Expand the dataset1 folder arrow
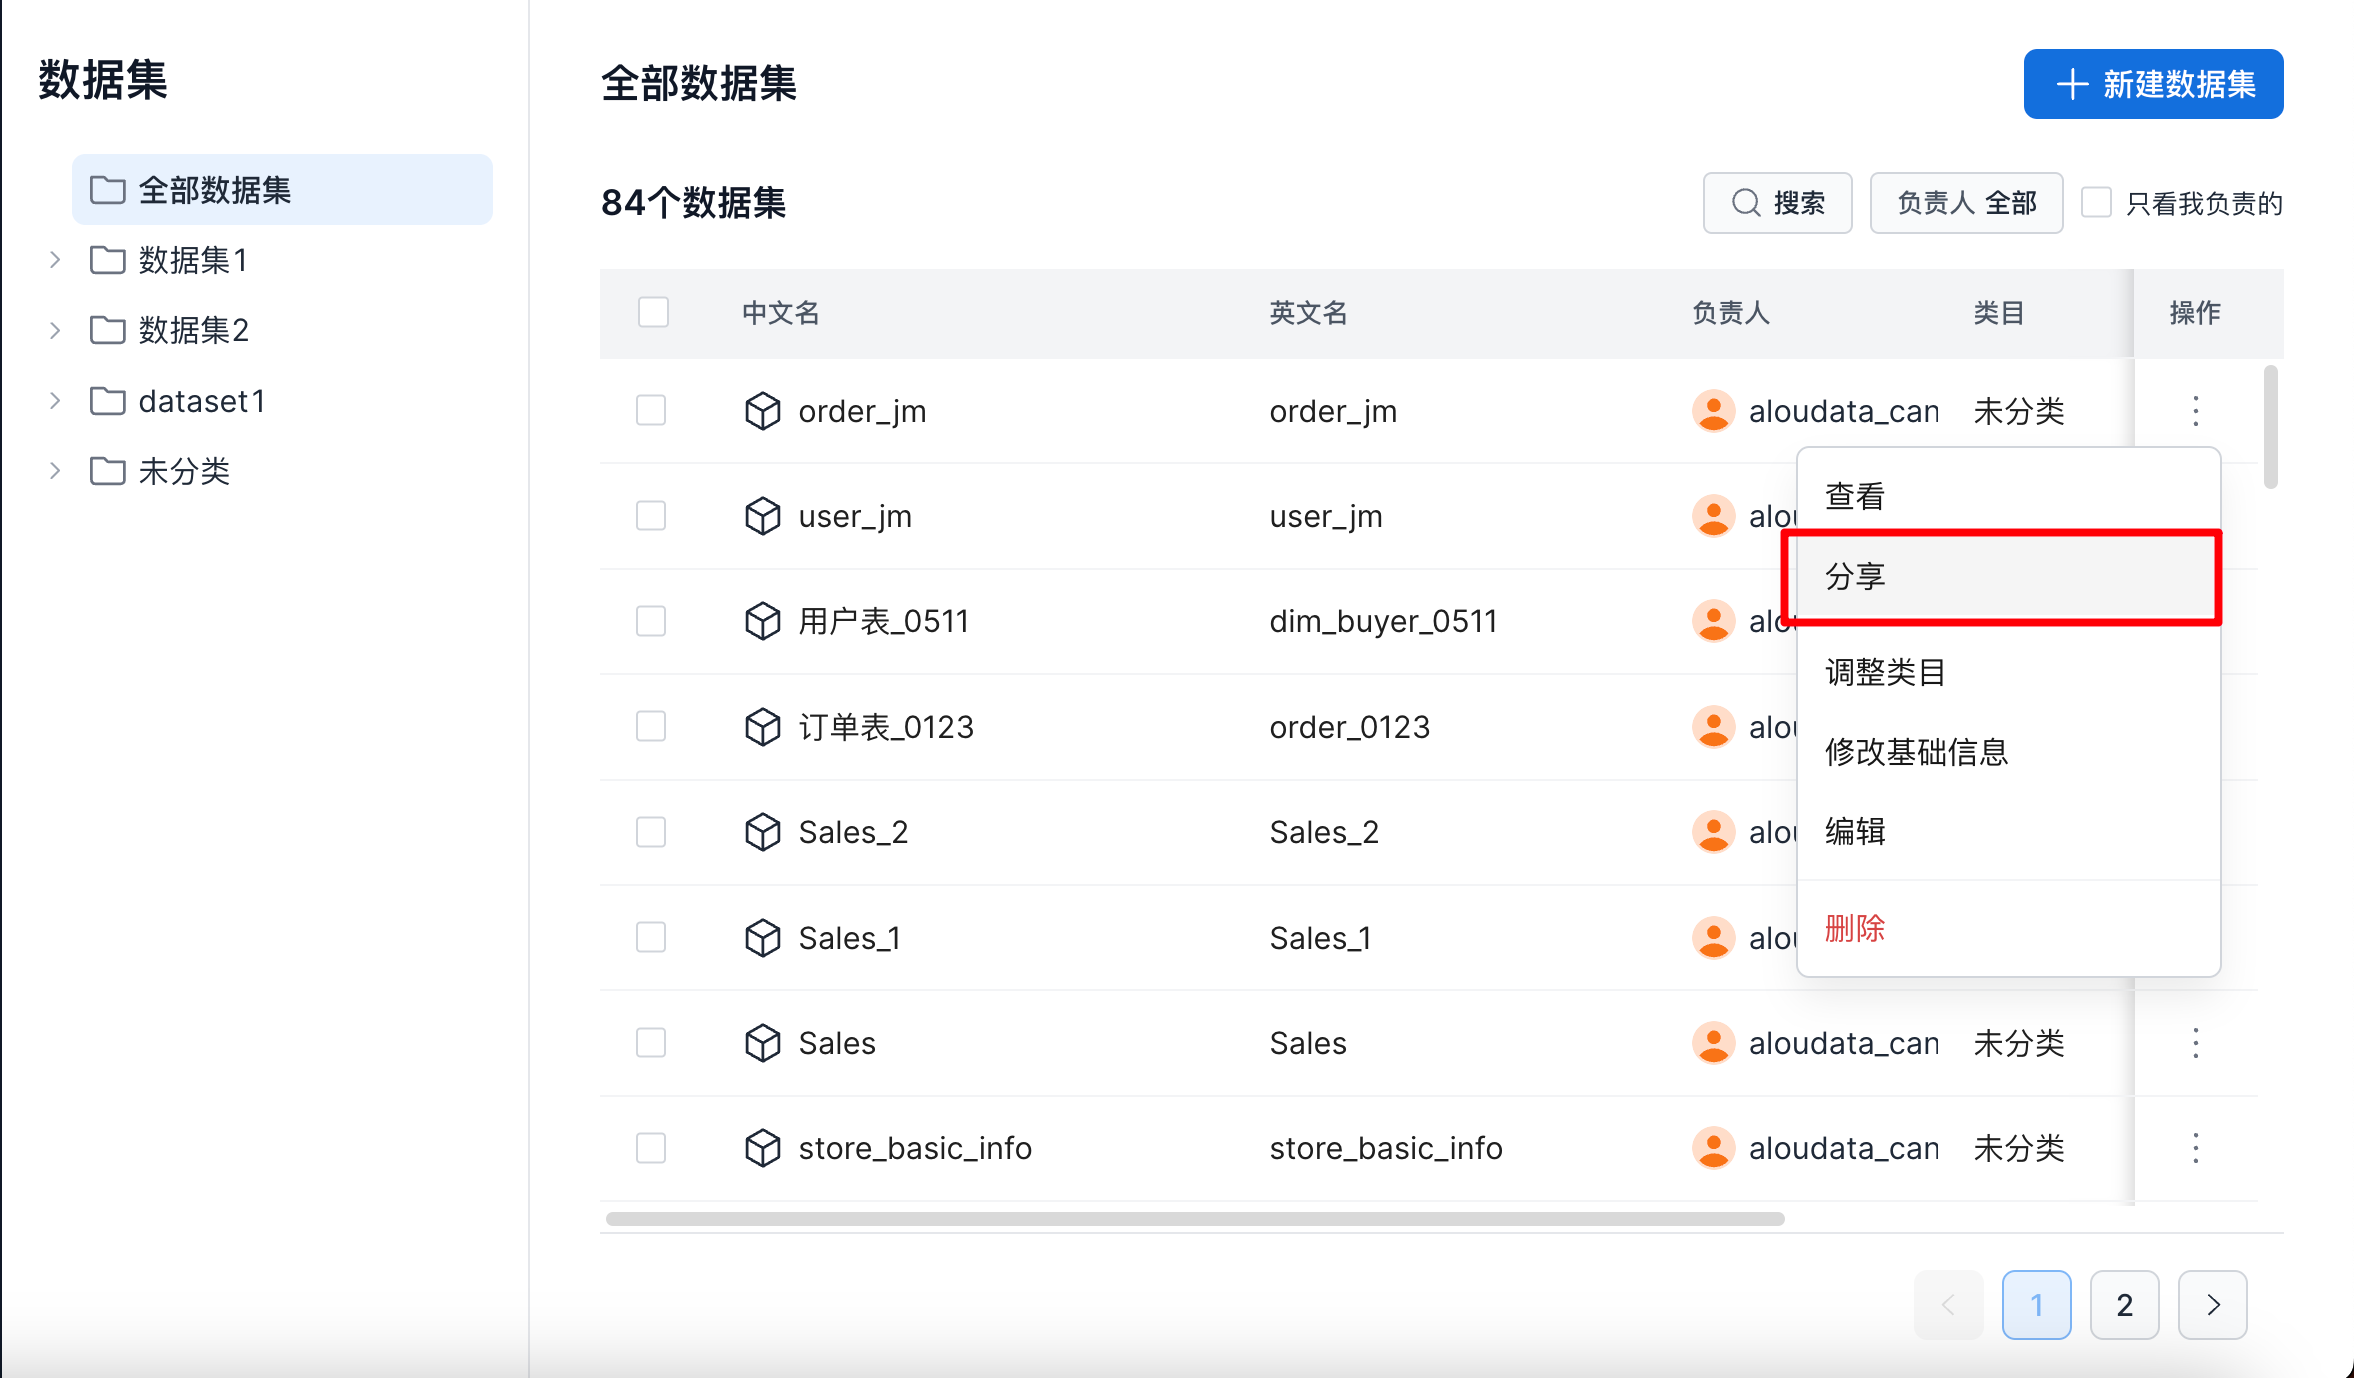Image resolution: width=2354 pixels, height=1378 pixels. pos(55,401)
